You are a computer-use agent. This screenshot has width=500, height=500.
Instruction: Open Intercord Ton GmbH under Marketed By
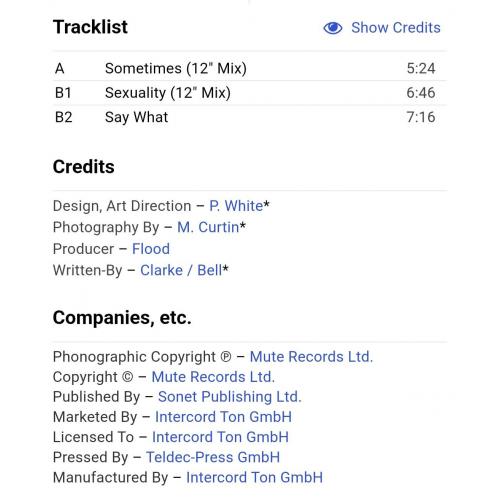[223, 417]
